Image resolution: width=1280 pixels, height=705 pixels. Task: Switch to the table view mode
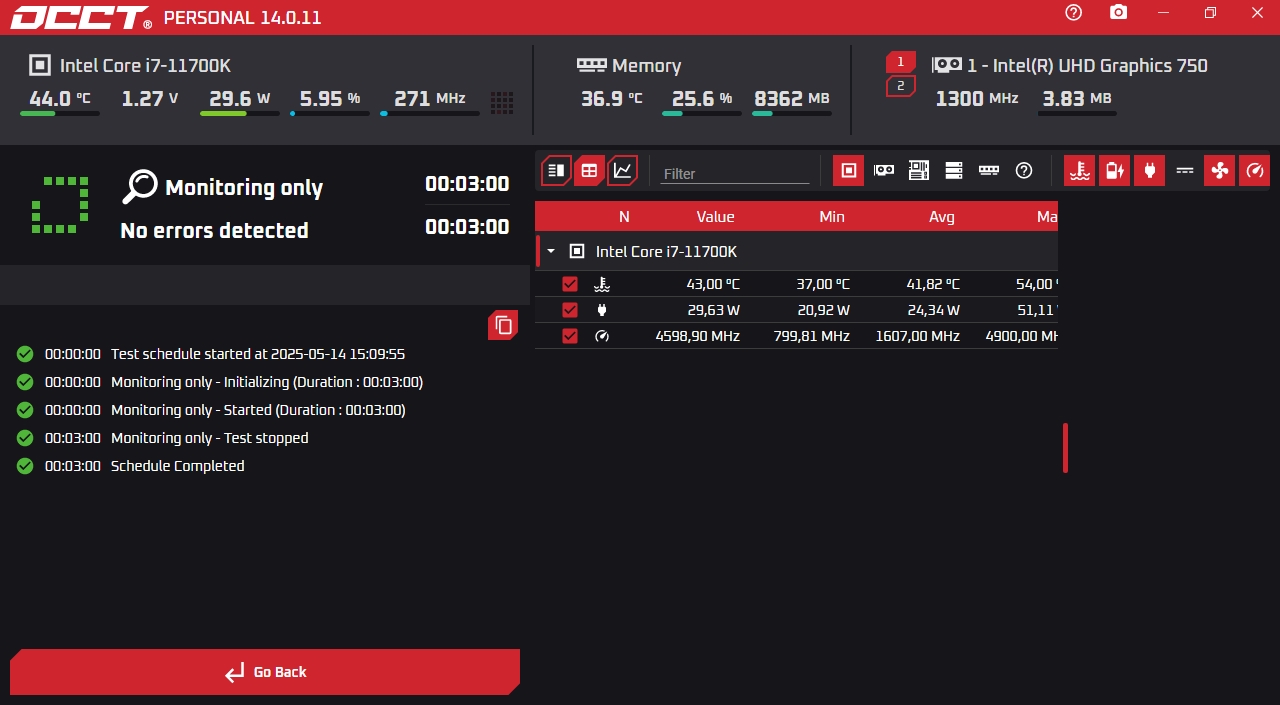(590, 171)
